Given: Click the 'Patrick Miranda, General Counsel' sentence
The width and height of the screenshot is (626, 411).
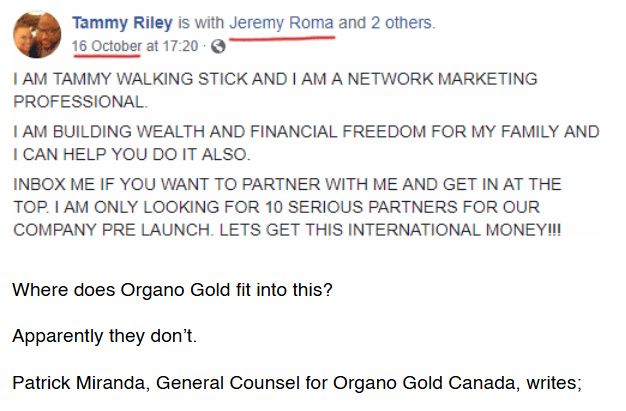Looking at the screenshot, I should click(x=297, y=383).
